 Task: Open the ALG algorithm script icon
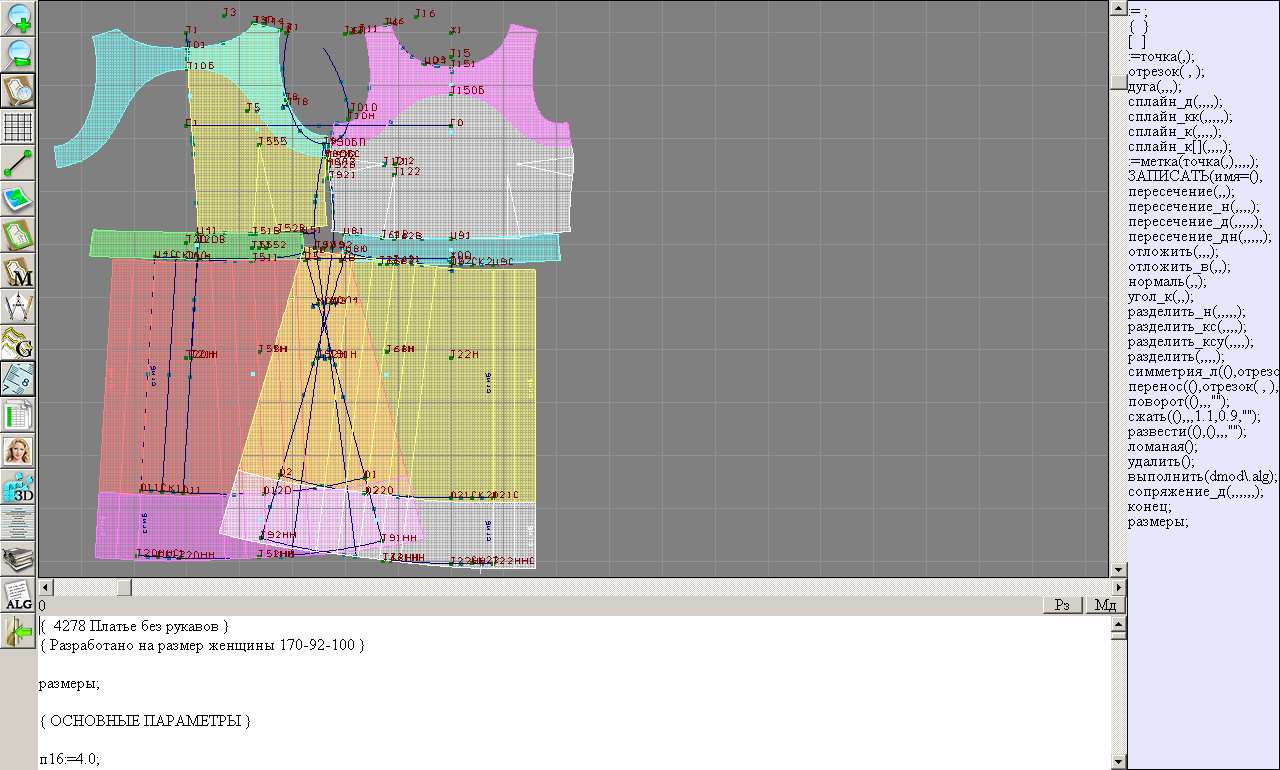coord(18,595)
